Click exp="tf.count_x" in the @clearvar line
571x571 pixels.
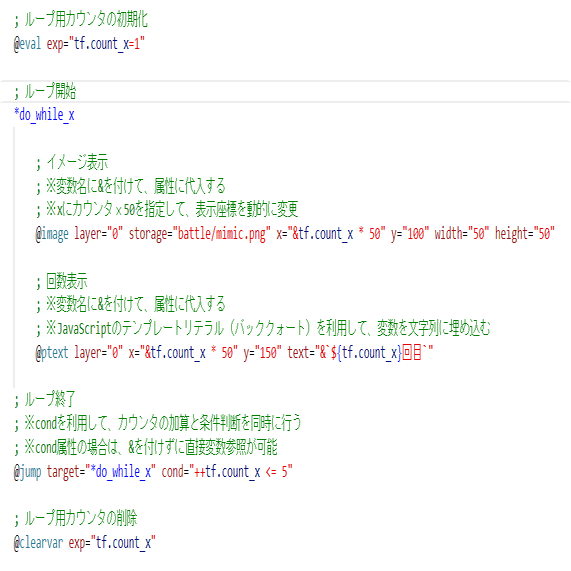[x=112, y=543]
